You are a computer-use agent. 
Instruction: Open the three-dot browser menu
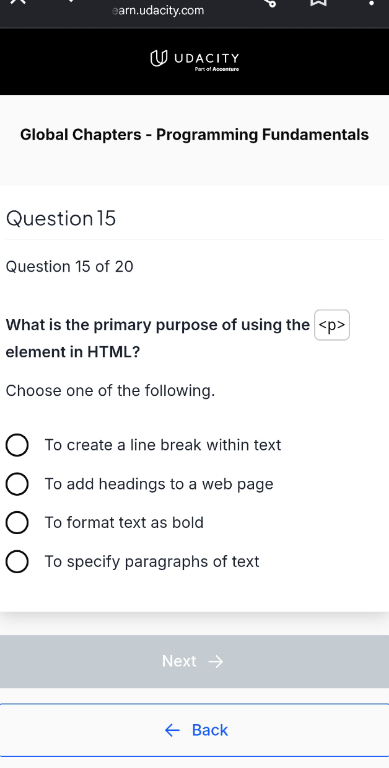(x=372, y=3)
